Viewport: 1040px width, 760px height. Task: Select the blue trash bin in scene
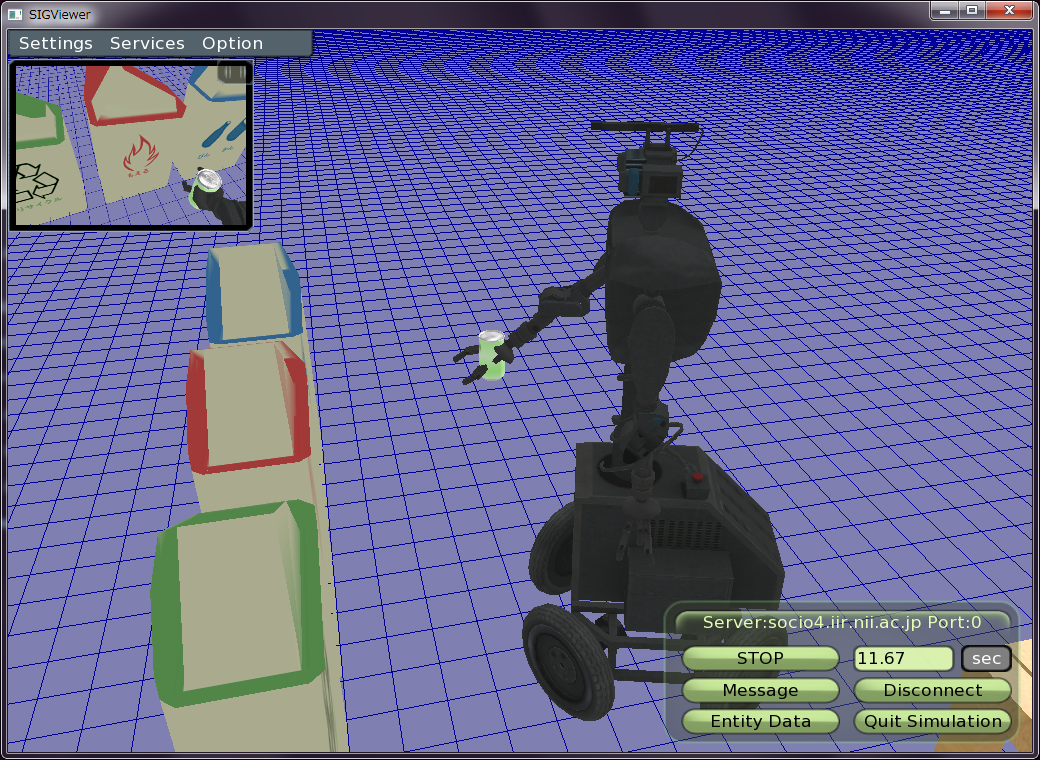[x=251, y=295]
